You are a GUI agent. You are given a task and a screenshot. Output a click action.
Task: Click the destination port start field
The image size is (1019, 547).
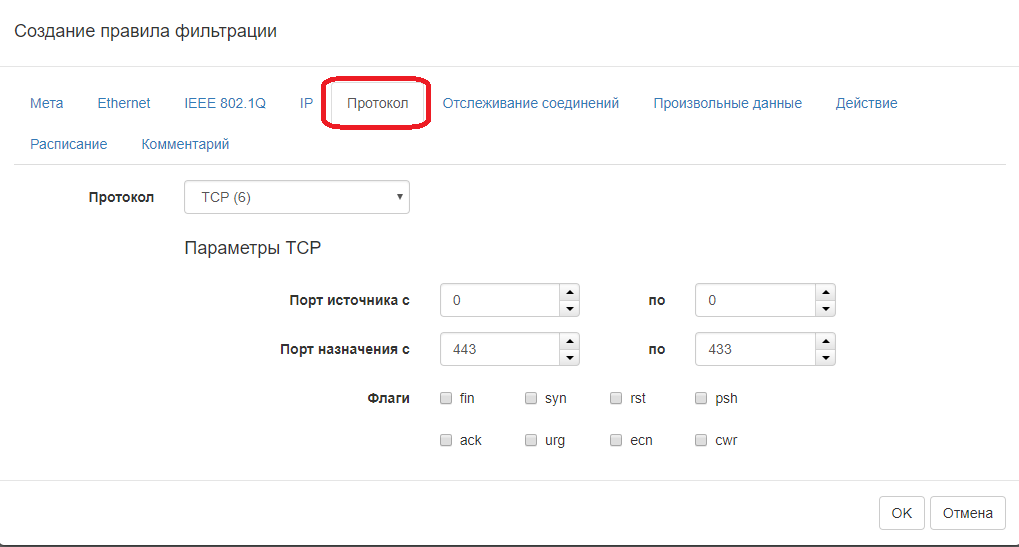(x=498, y=350)
